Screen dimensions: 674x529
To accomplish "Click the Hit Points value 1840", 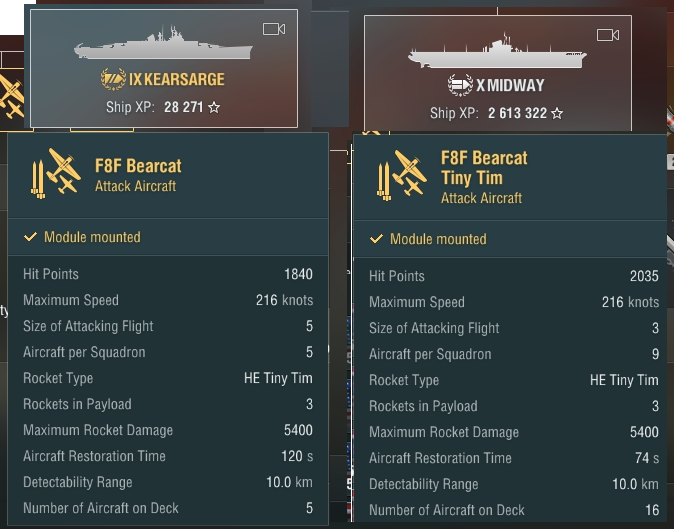I will tap(298, 274).
